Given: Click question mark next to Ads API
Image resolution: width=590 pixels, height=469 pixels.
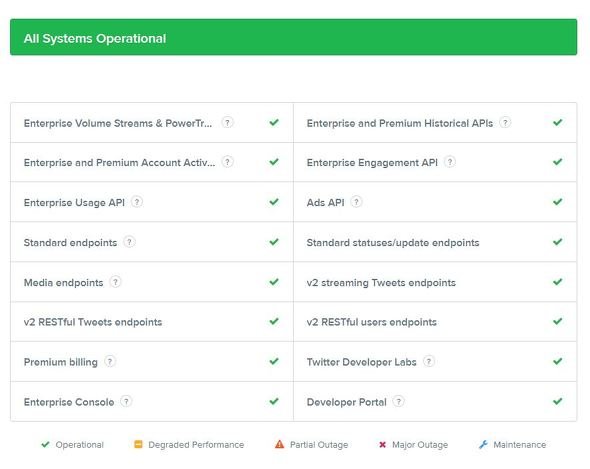Looking at the screenshot, I should 356,202.
